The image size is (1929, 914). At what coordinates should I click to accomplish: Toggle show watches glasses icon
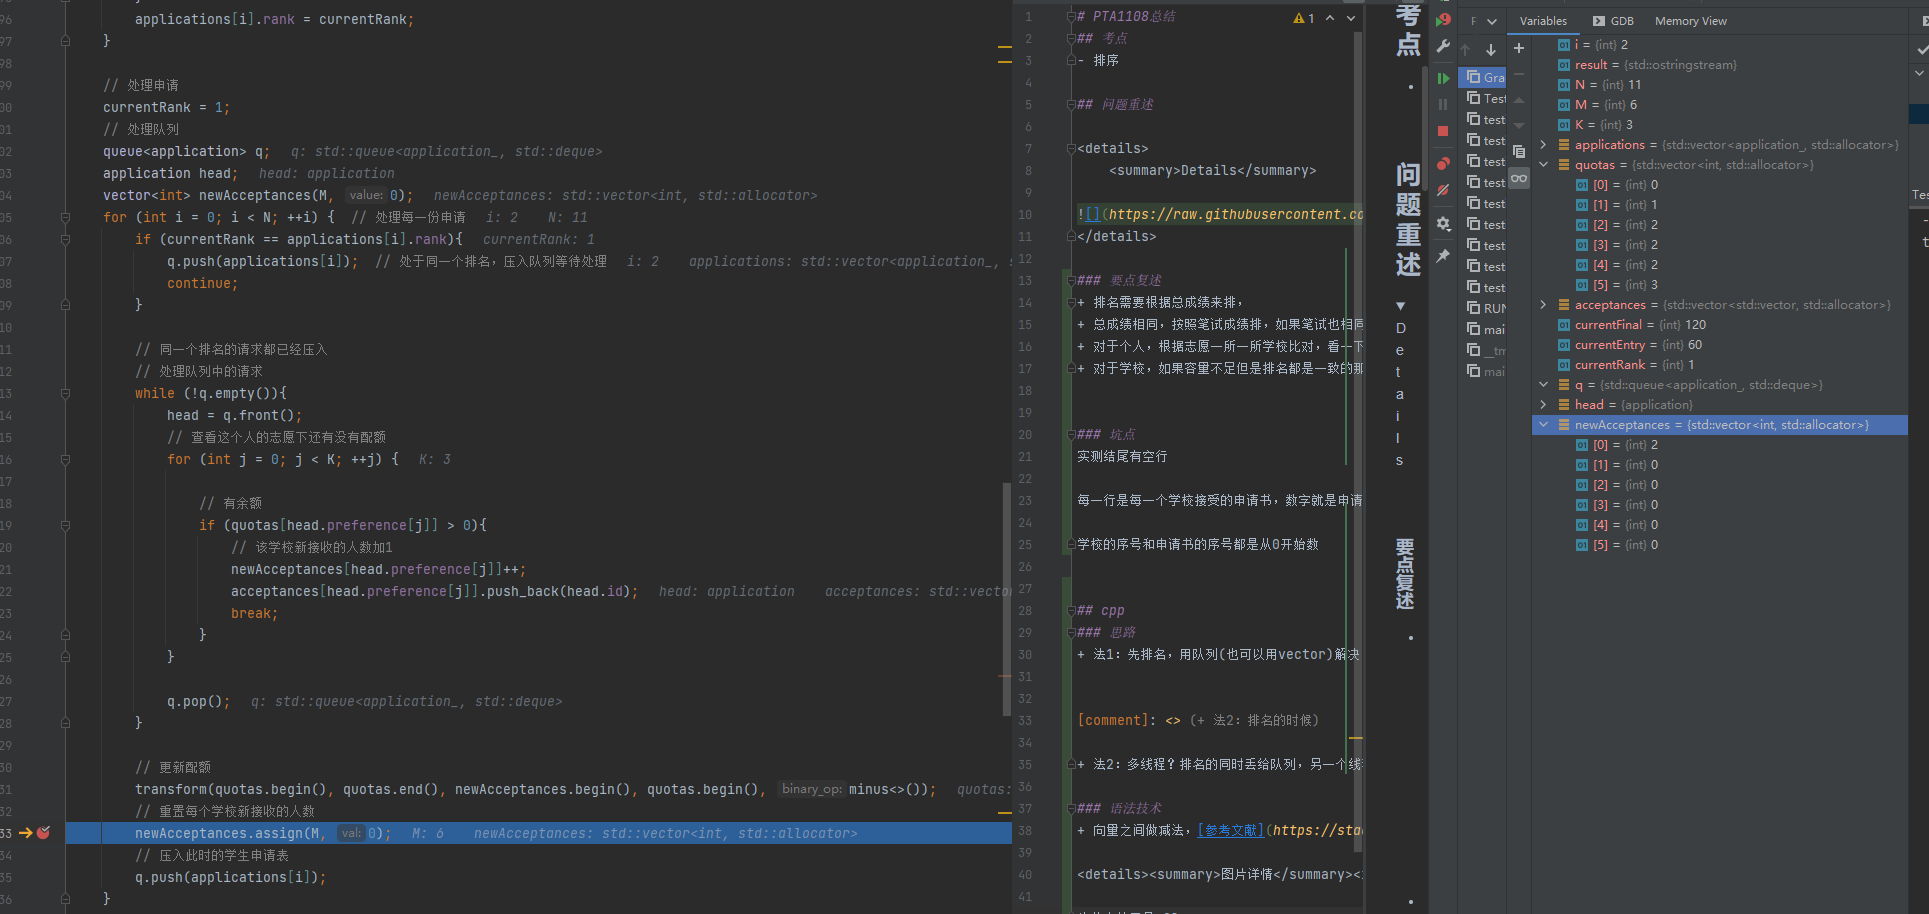1519,178
